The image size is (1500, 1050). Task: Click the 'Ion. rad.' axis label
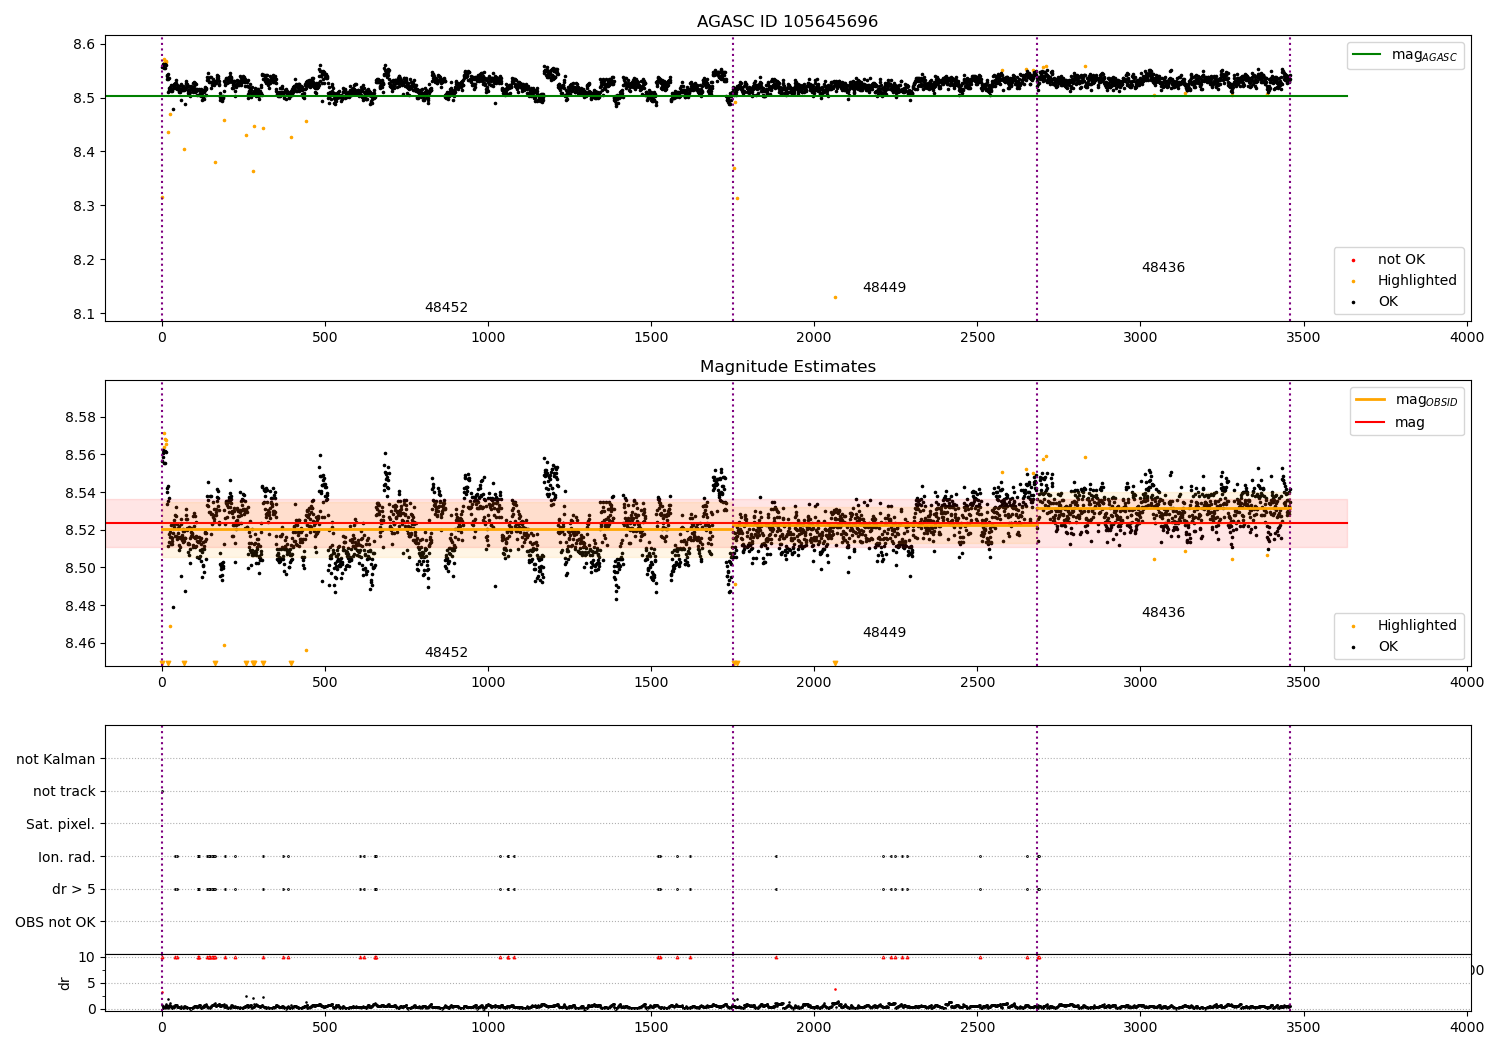point(67,857)
